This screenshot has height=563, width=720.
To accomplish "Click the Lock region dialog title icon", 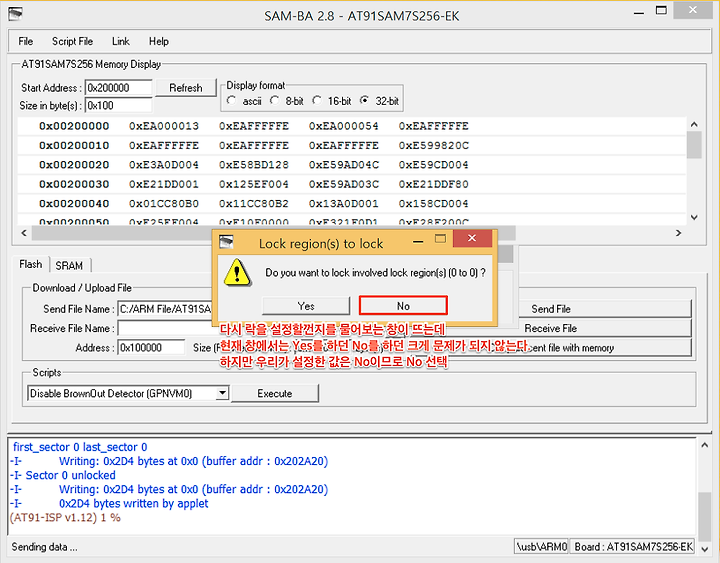I will pos(226,242).
